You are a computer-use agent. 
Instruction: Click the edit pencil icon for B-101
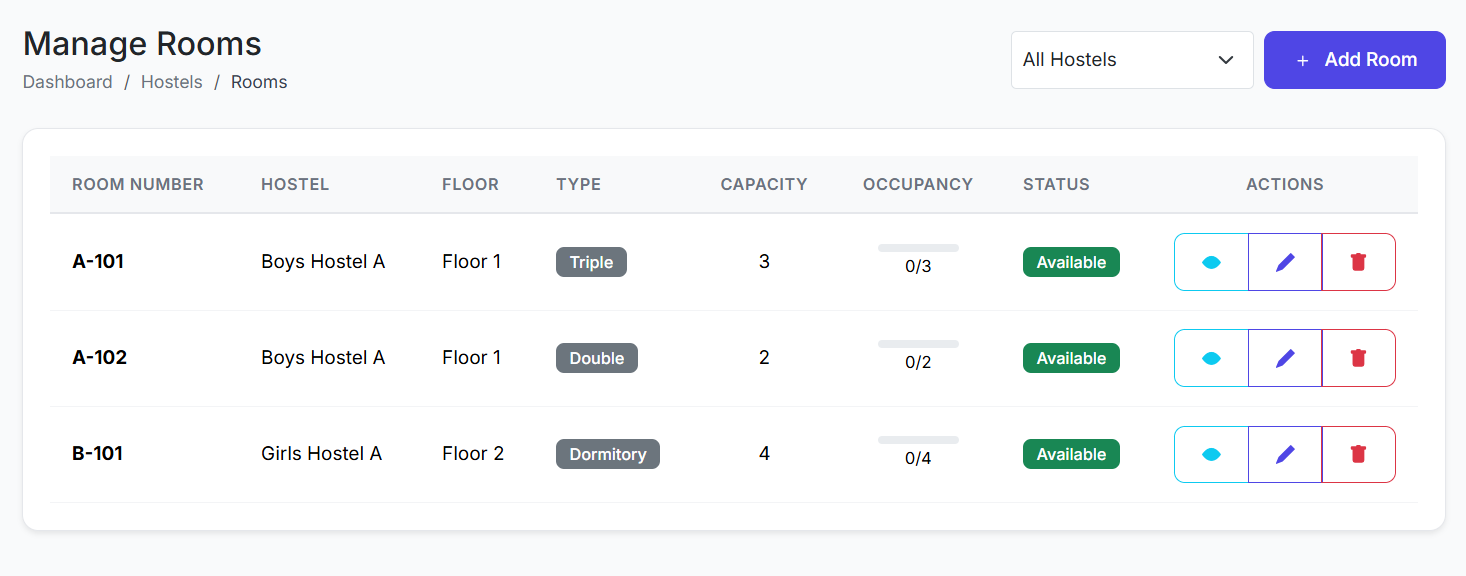1285,453
